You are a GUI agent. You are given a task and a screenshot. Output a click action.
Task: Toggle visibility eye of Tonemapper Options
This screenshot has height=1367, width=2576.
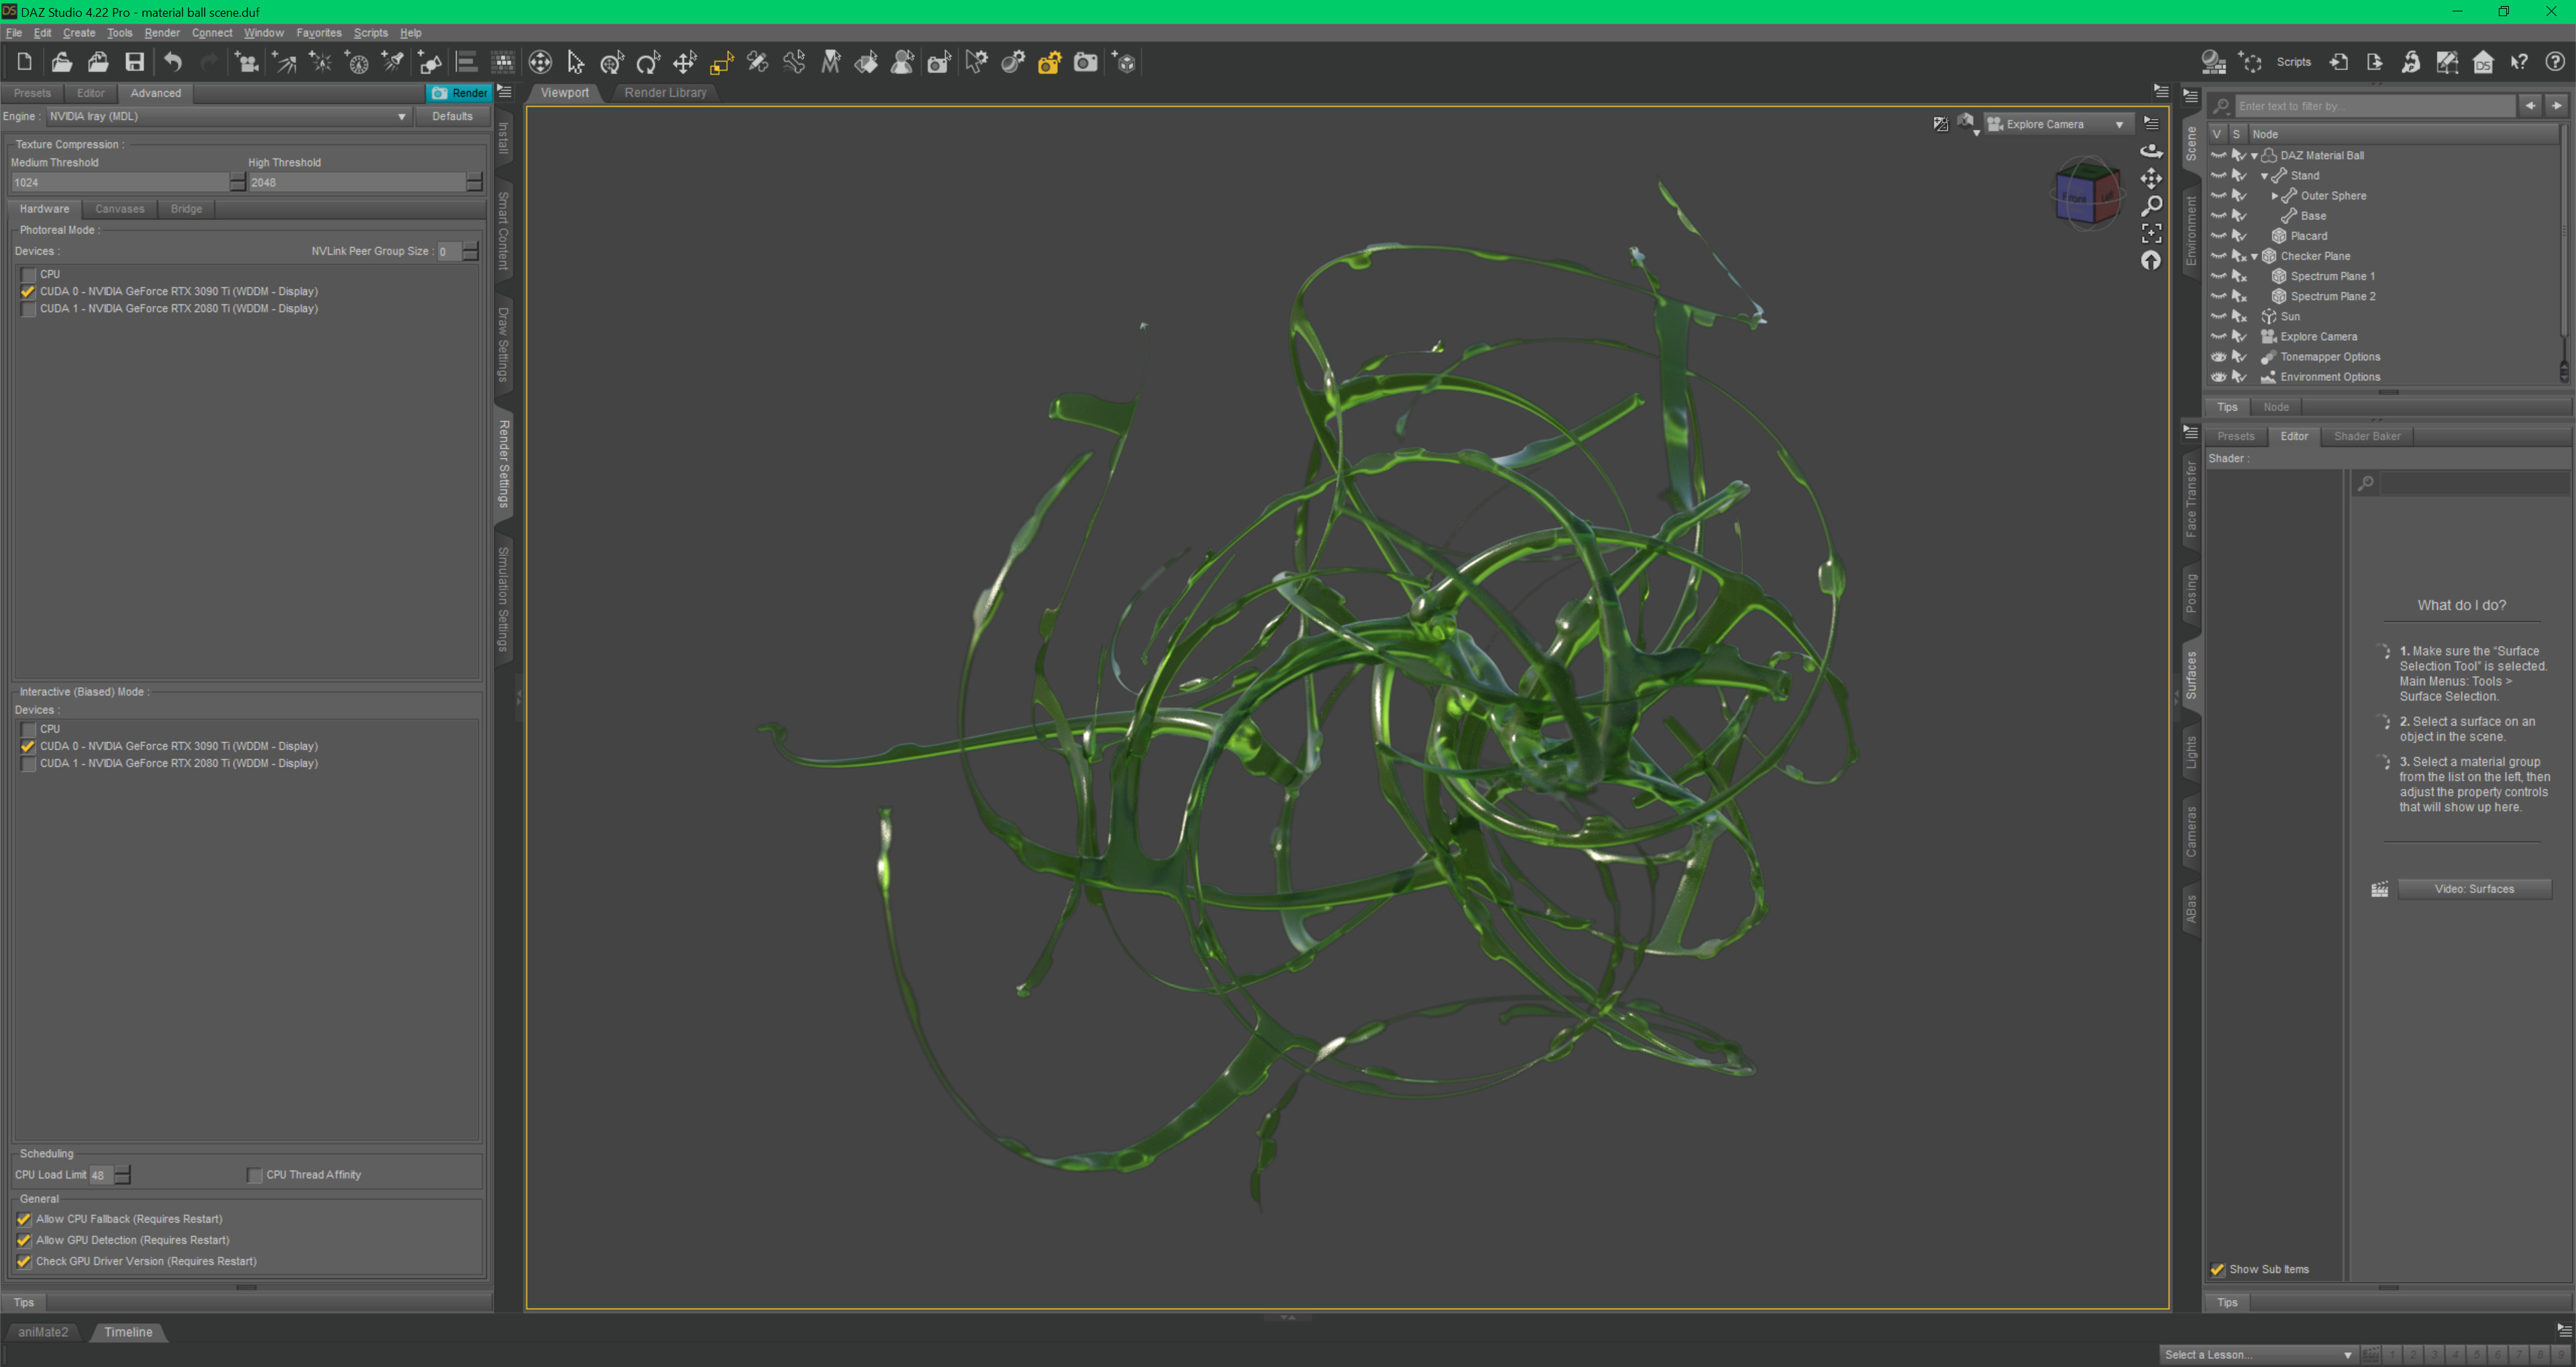pos(2218,357)
